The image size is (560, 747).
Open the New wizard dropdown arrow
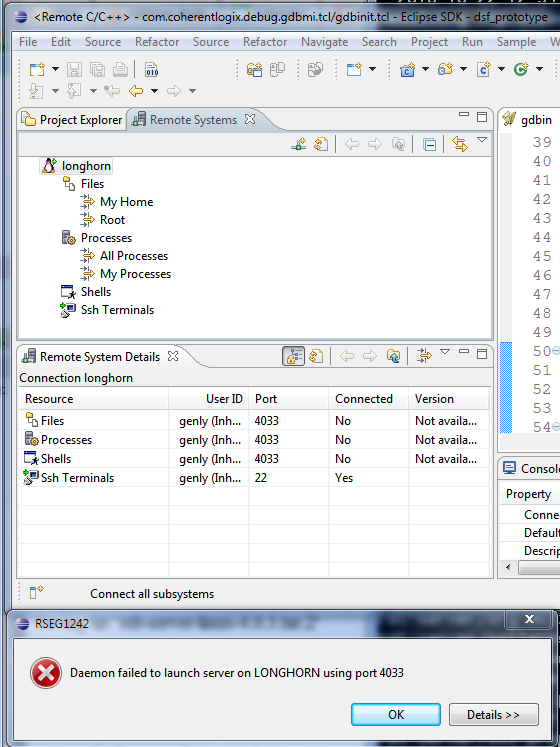tap(55, 70)
